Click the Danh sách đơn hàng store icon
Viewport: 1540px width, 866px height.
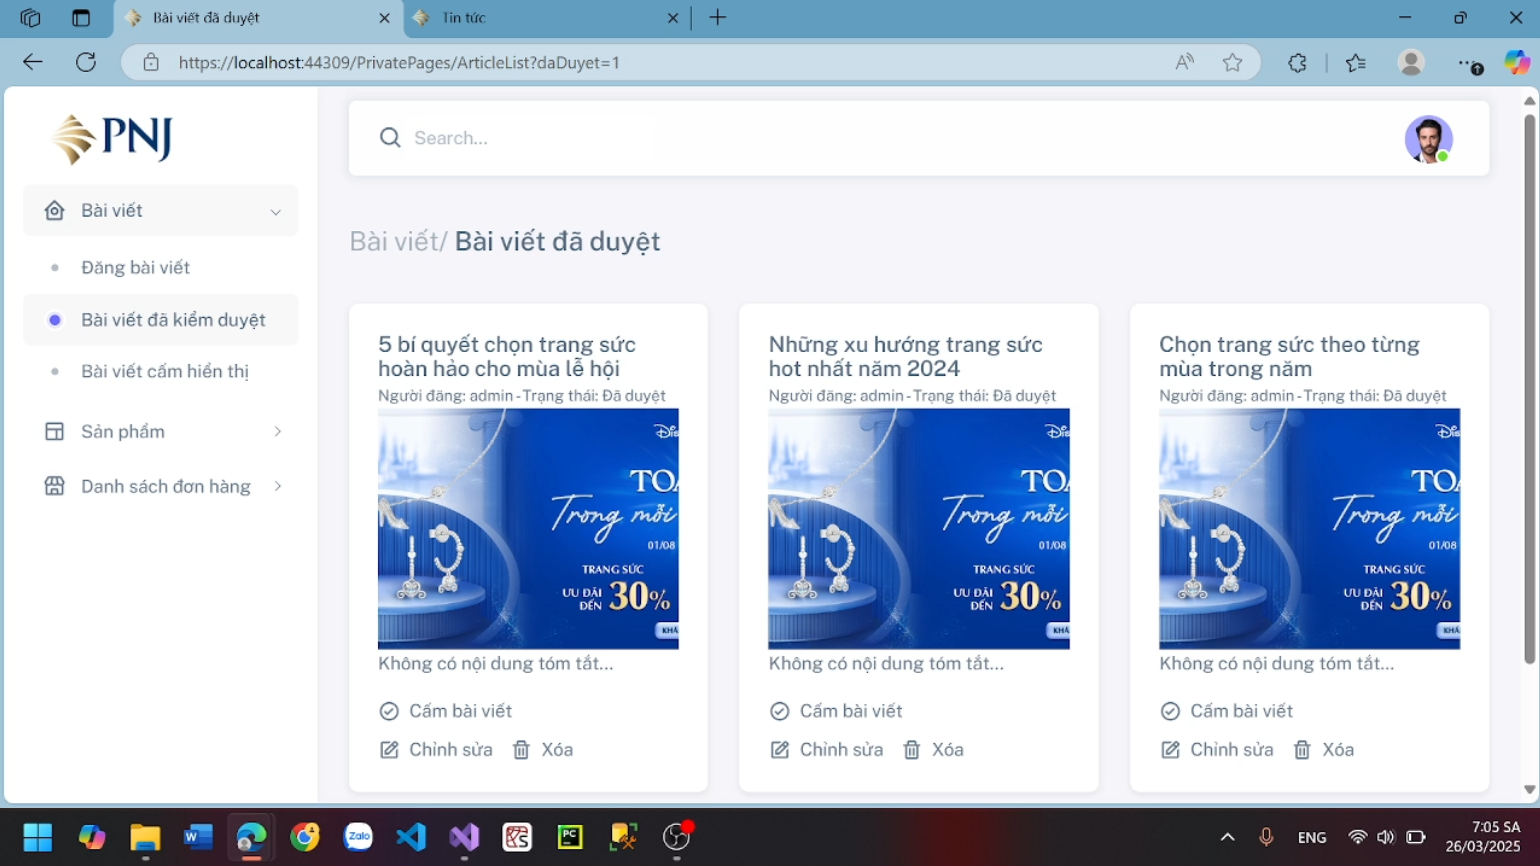click(x=55, y=486)
